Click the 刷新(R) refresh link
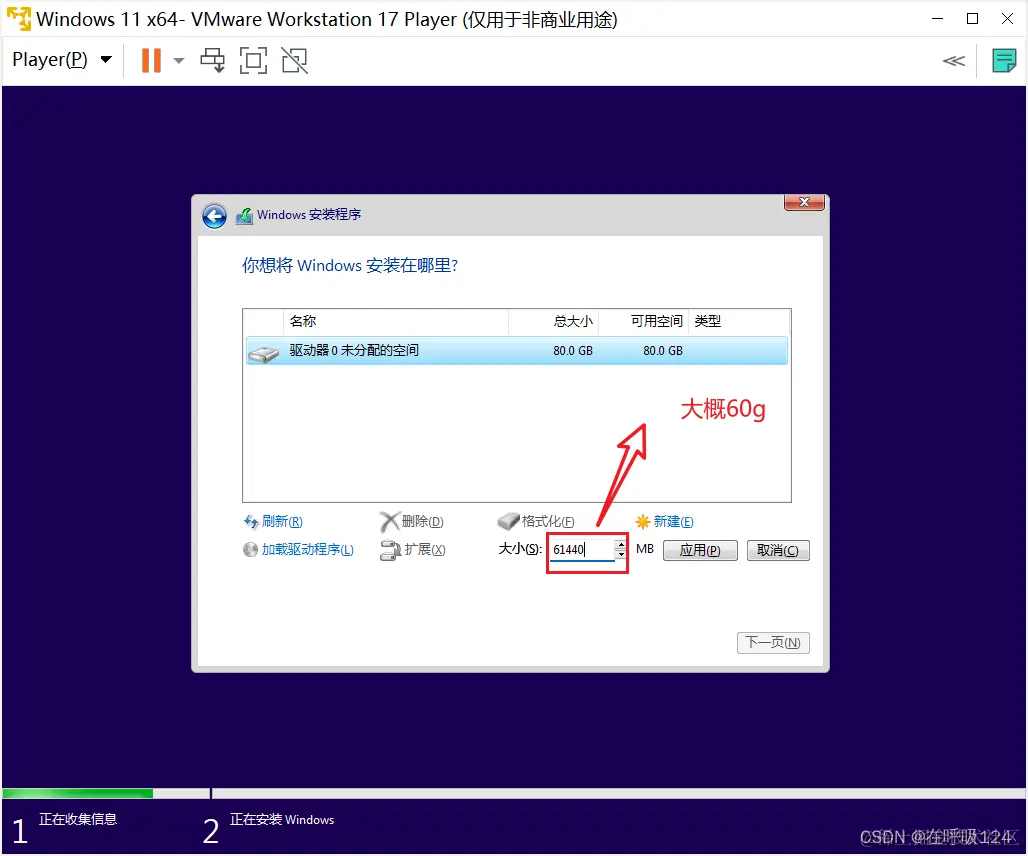Viewport: 1028px width, 856px height. coord(282,522)
